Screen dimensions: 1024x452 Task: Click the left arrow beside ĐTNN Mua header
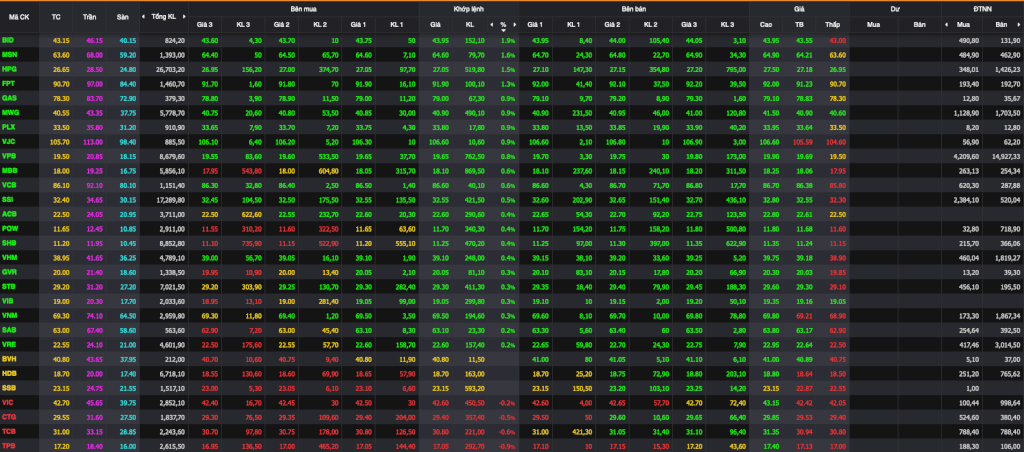tap(946, 25)
